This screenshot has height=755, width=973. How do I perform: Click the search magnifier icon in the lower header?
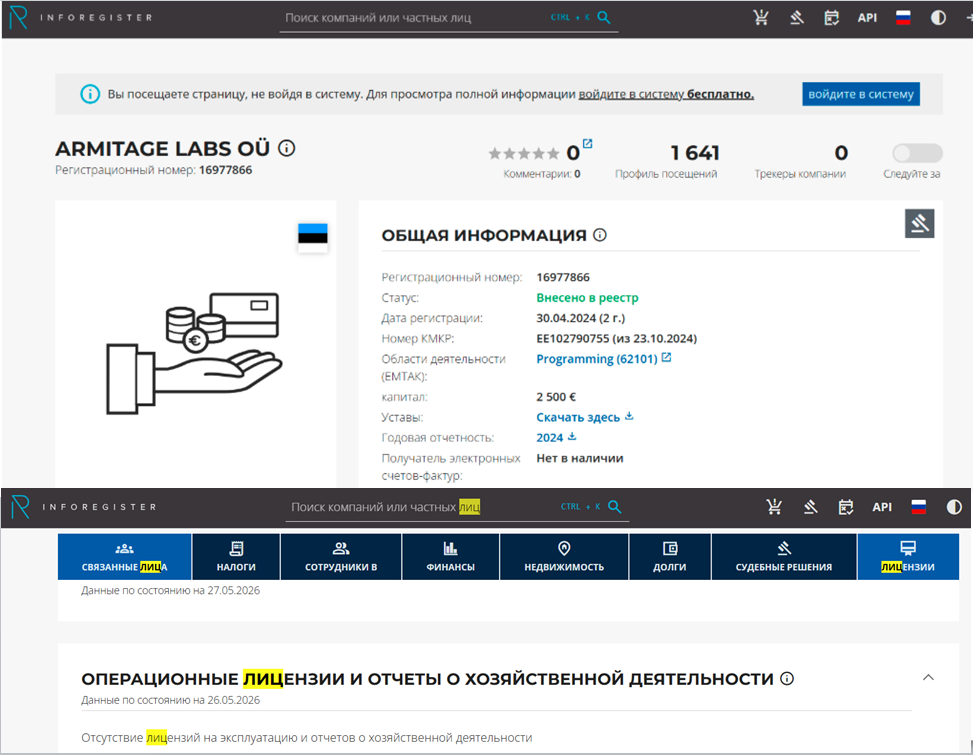pyautogui.click(x=614, y=507)
